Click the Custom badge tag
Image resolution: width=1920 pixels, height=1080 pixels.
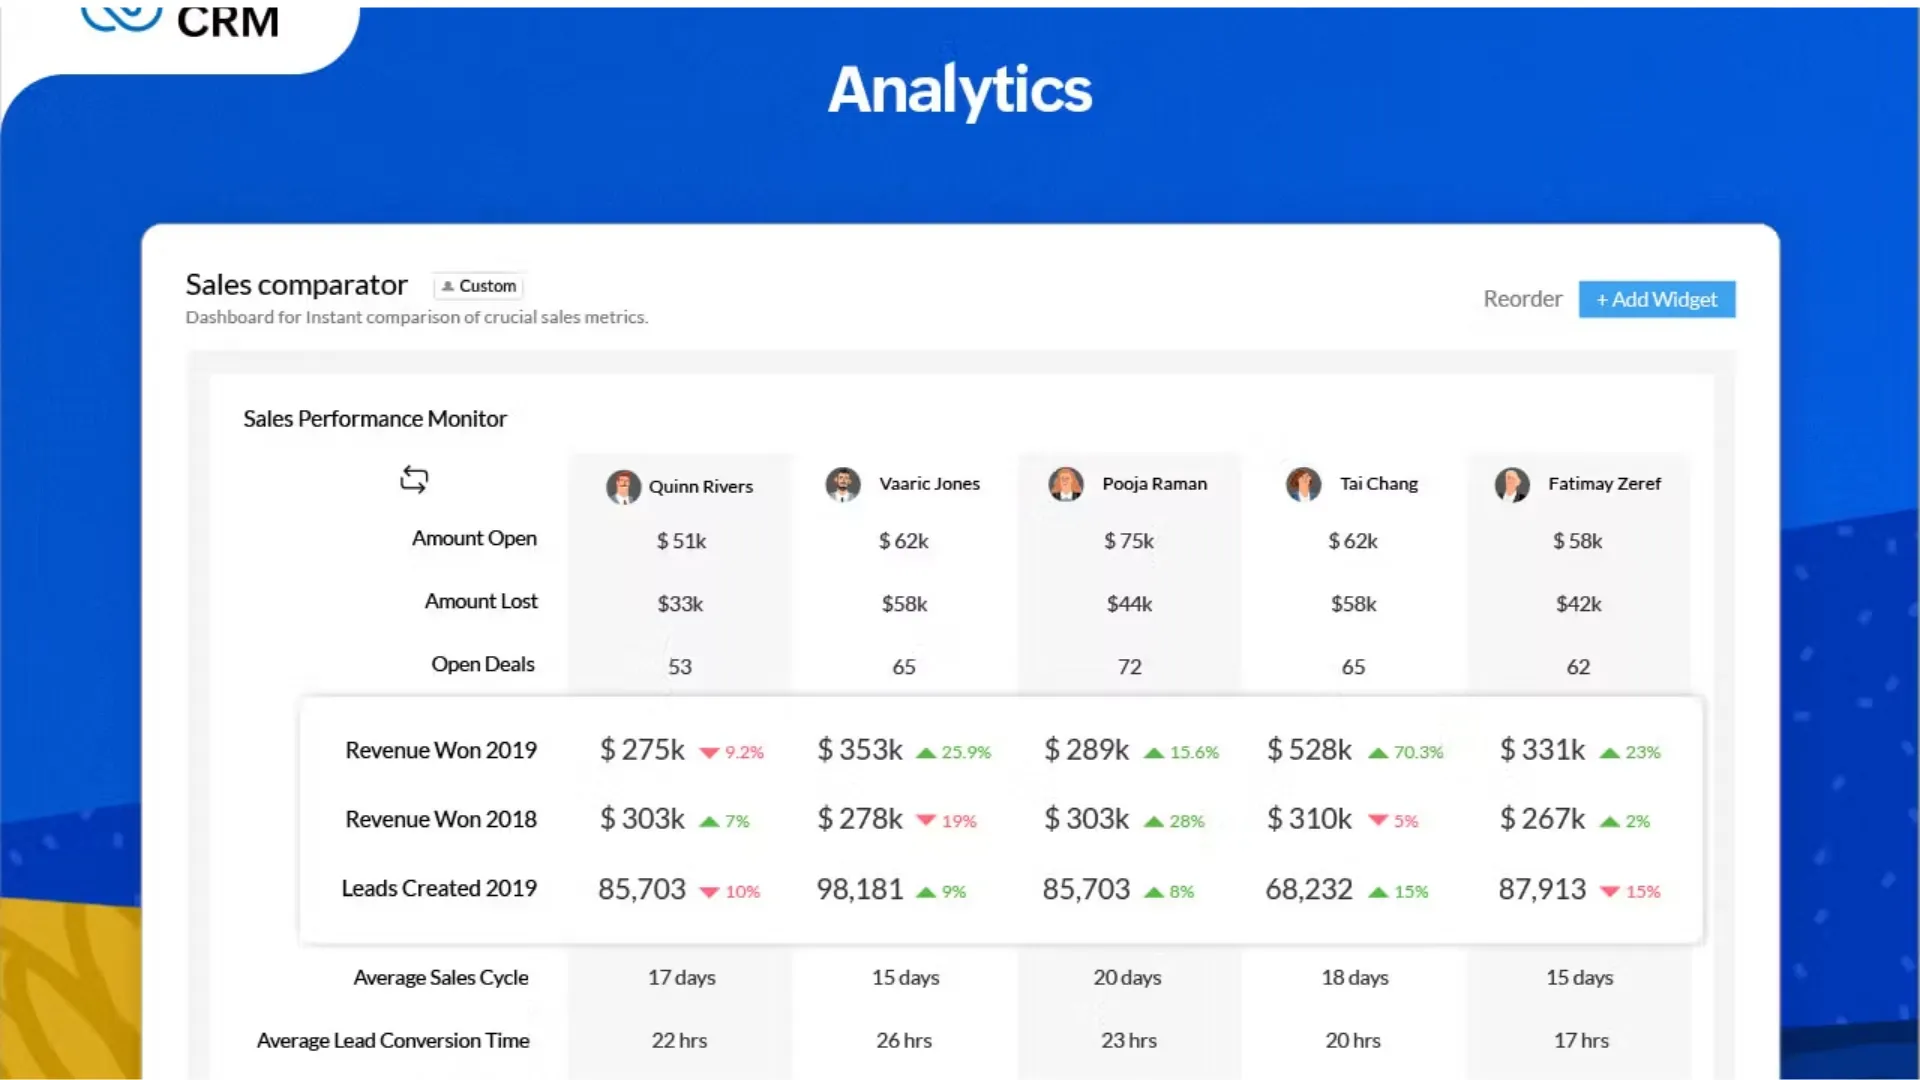[479, 286]
